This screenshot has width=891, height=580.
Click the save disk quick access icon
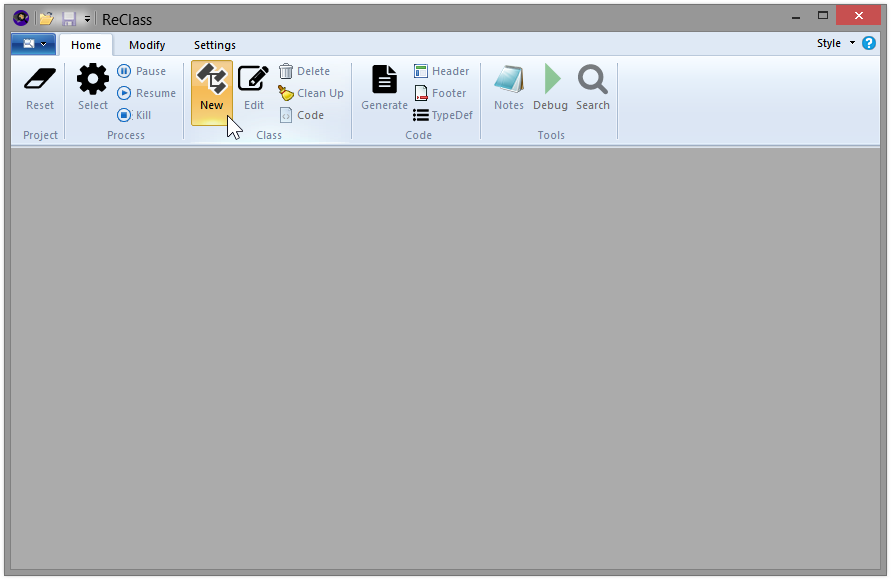pos(69,19)
